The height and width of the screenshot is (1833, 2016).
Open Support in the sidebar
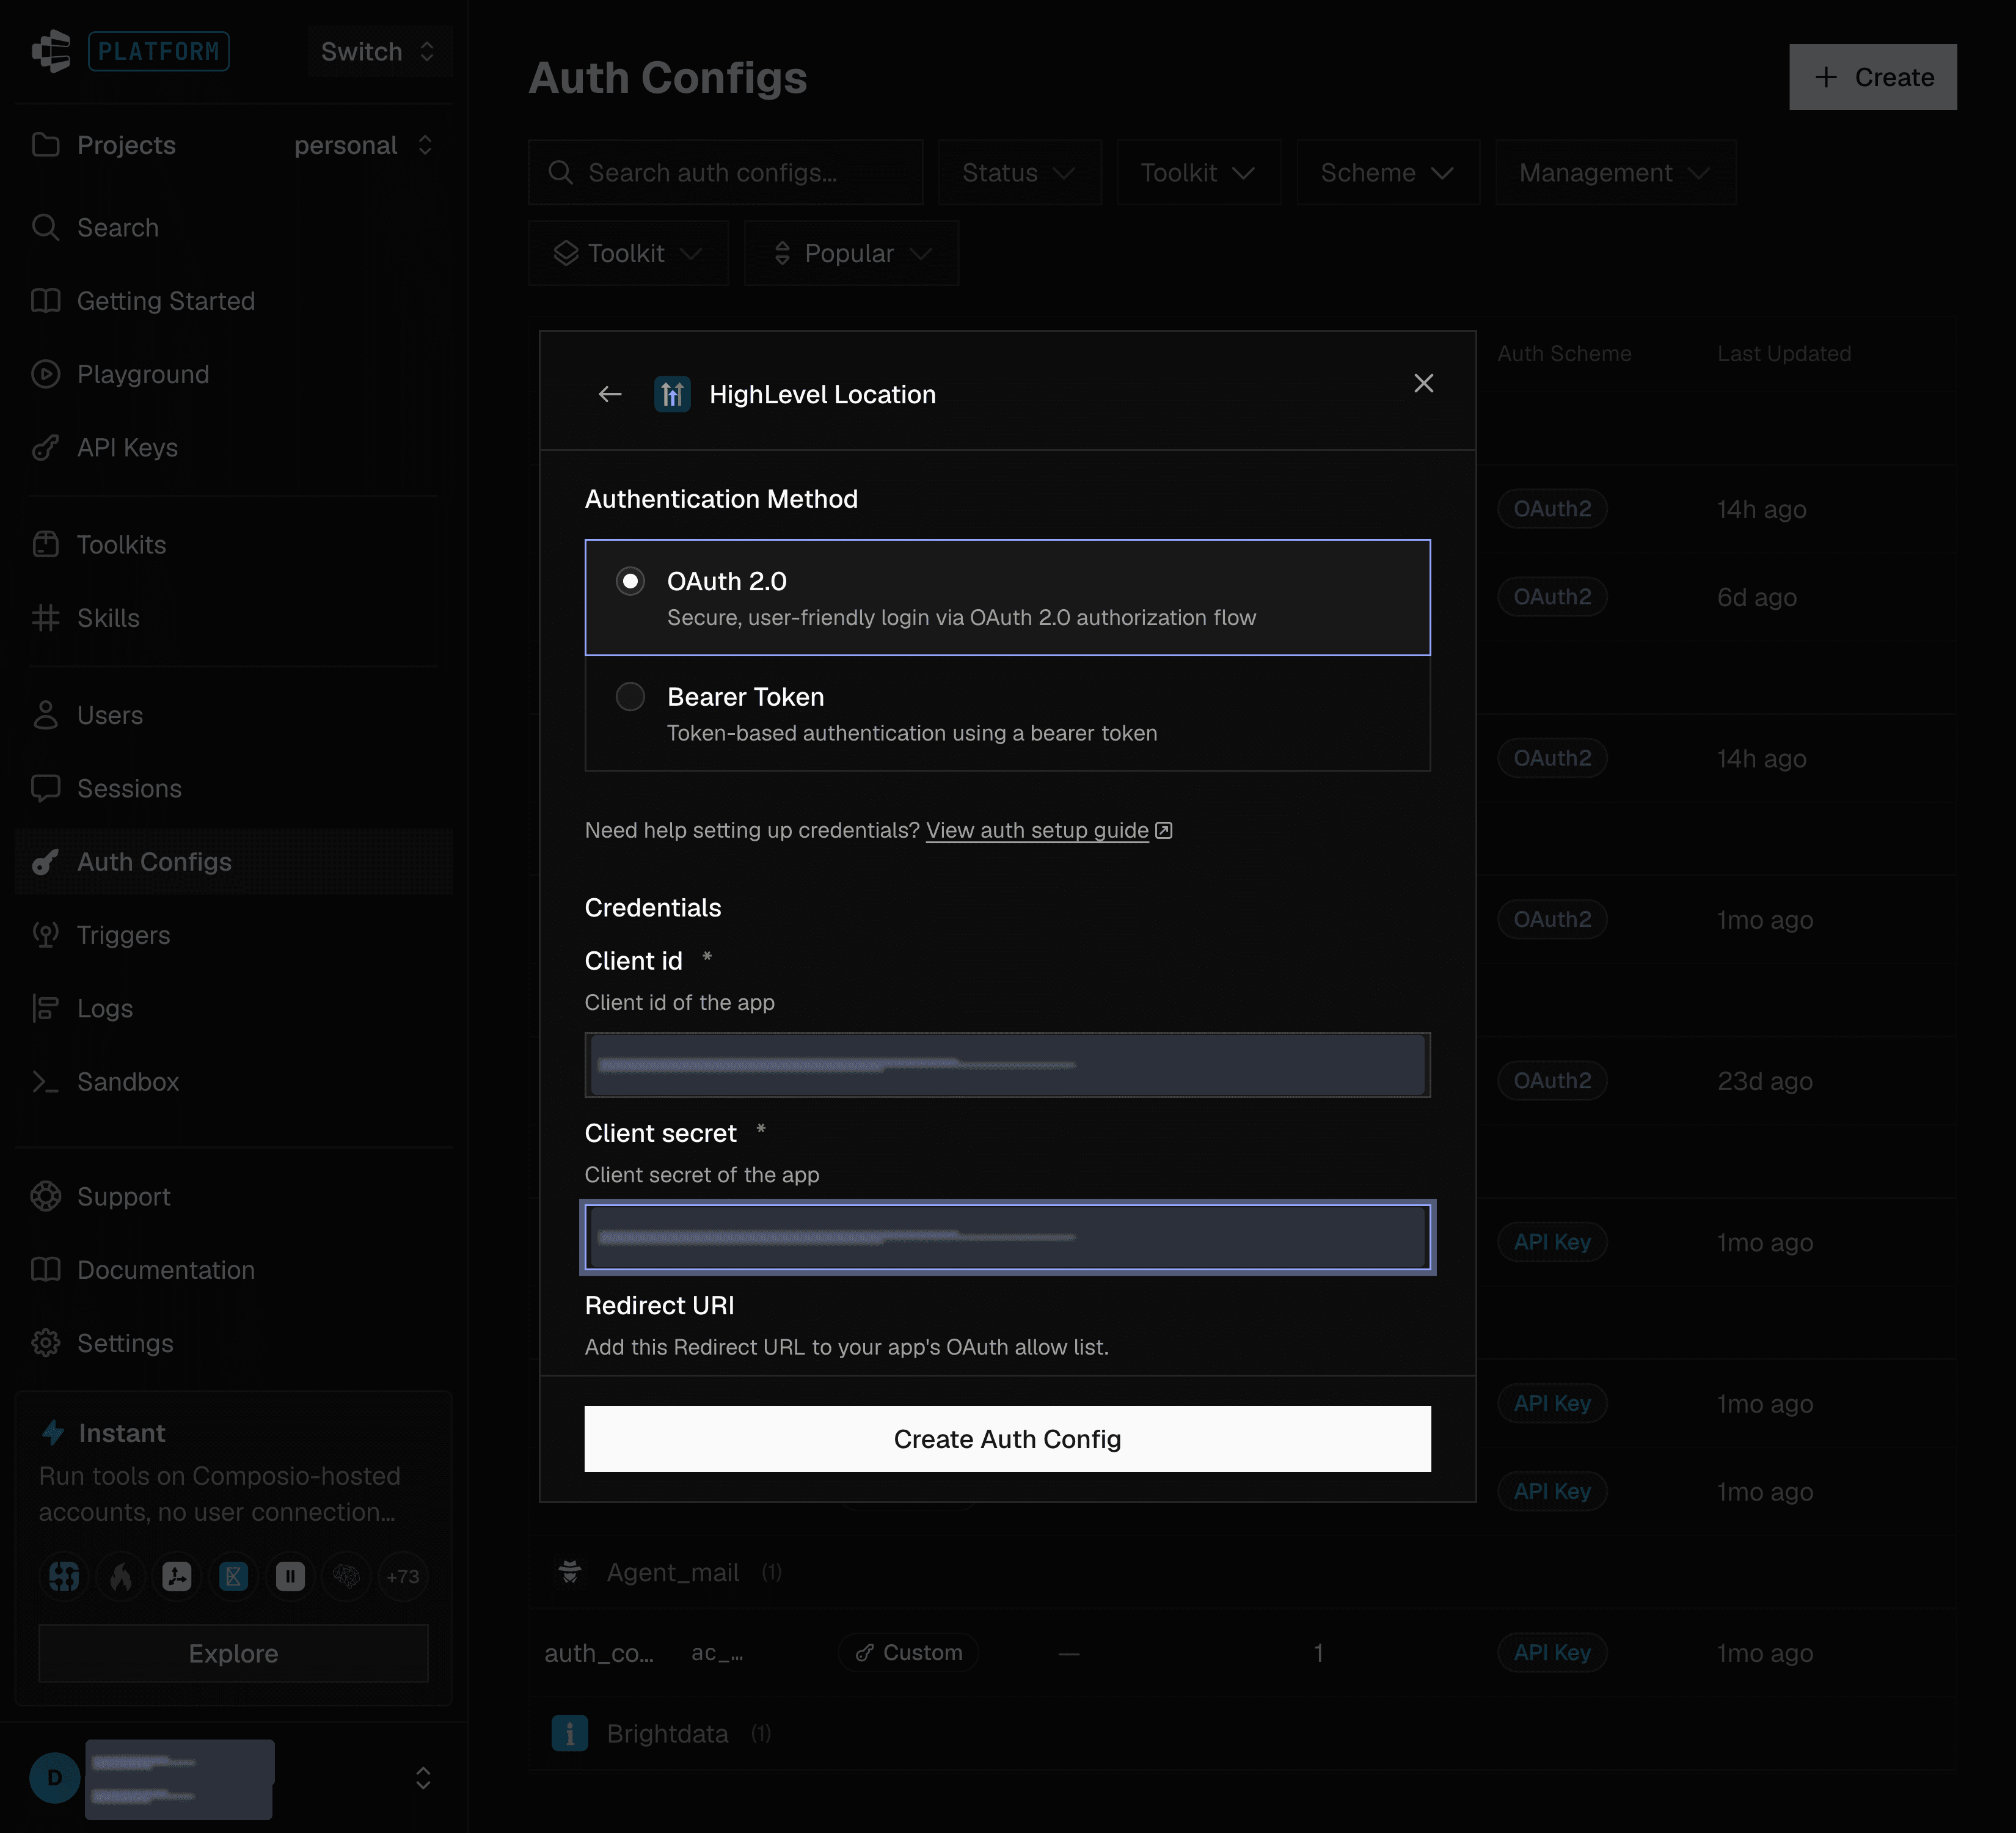click(234, 1196)
